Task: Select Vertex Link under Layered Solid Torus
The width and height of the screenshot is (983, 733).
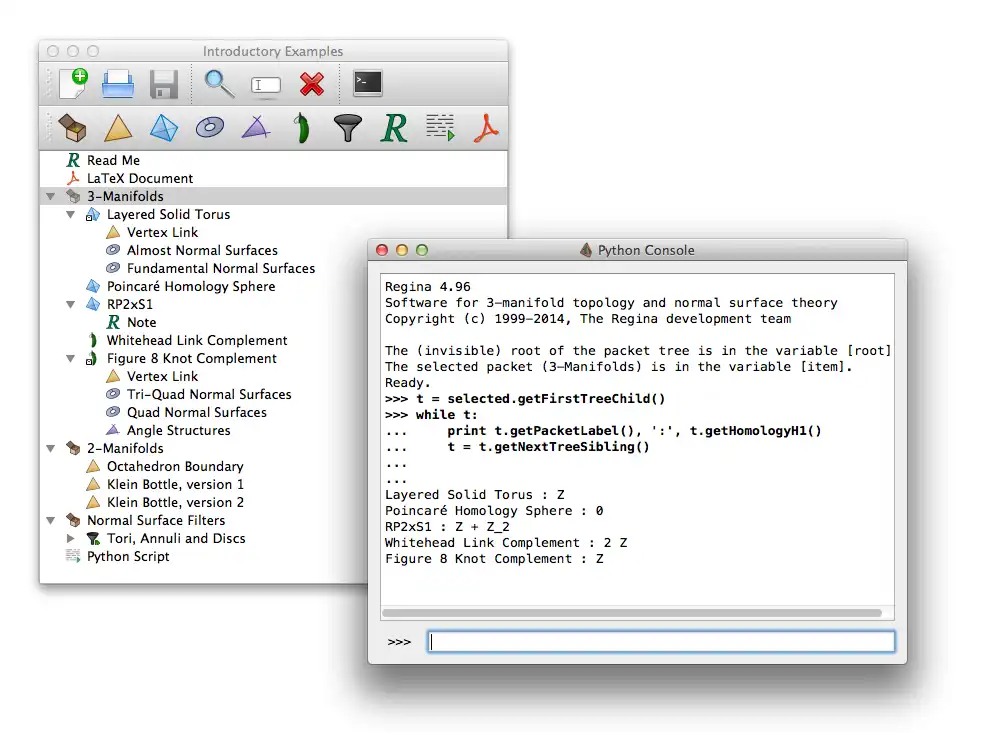Action: coord(162,233)
